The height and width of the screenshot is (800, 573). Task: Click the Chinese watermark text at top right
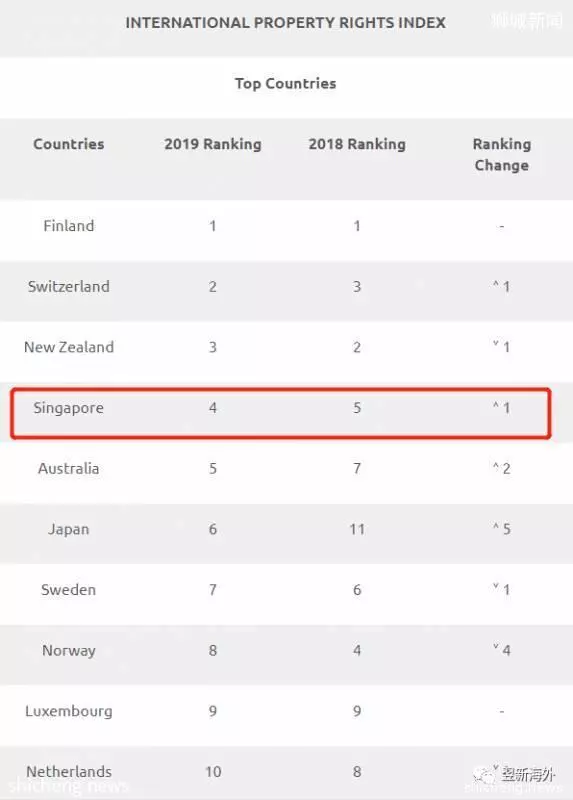[527, 20]
